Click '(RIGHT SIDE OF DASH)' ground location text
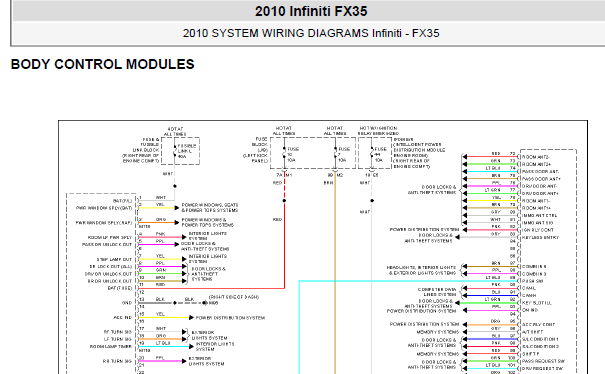 click(234, 297)
